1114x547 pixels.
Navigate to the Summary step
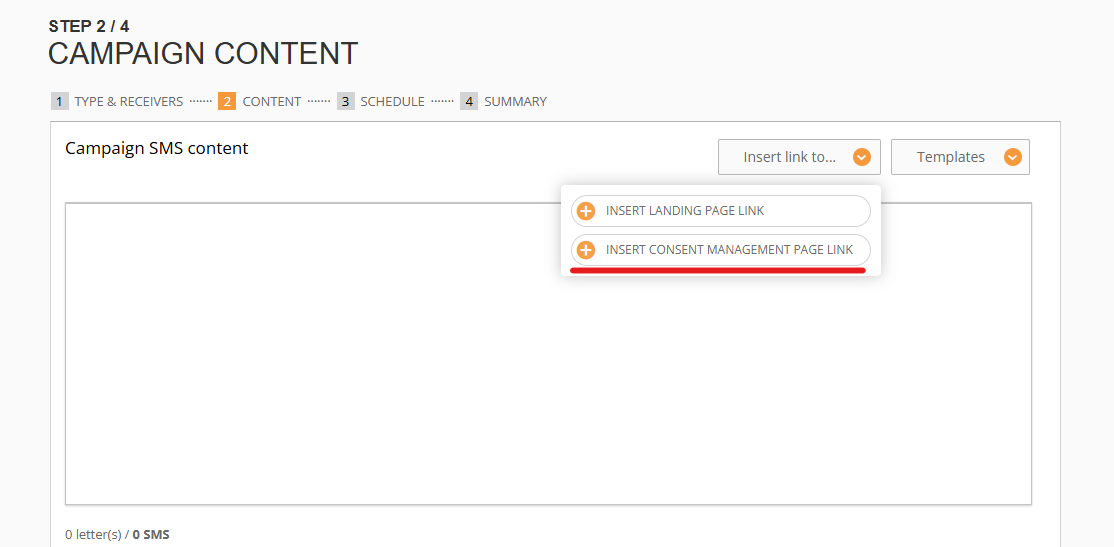point(515,101)
